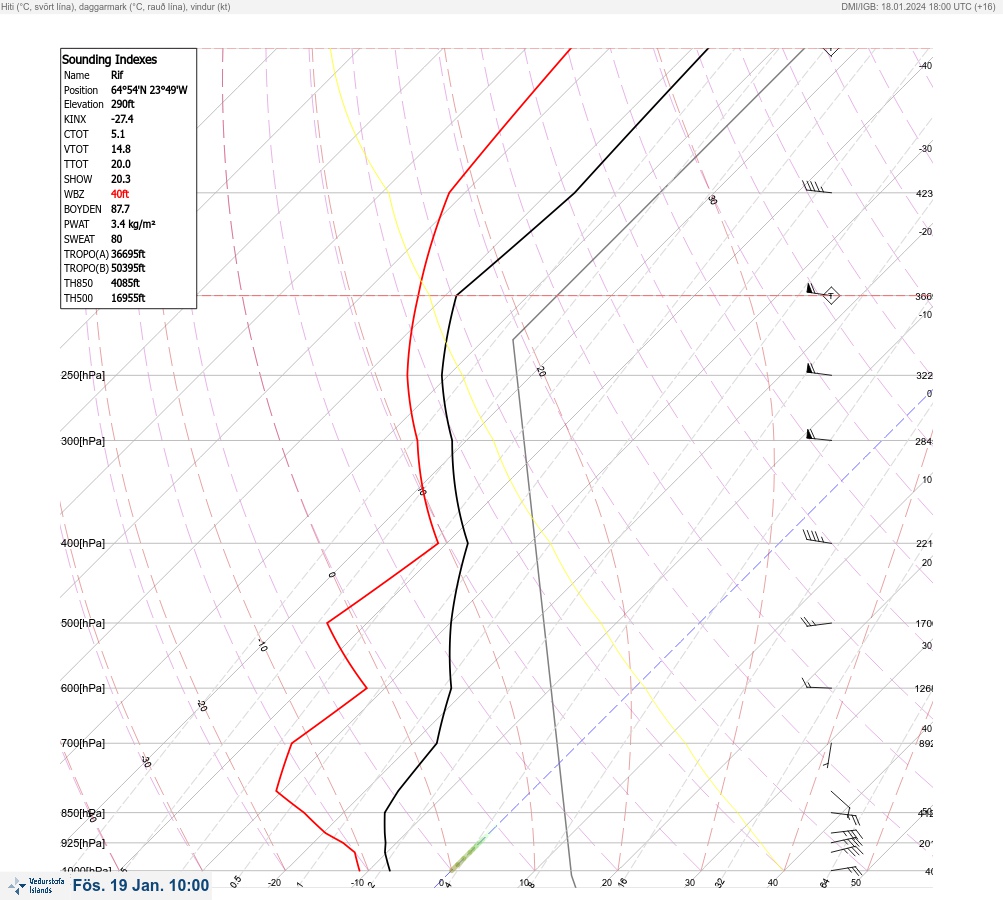The height and width of the screenshot is (900, 1003).
Task: Click red WBZ value '40ft'
Action: click(120, 194)
